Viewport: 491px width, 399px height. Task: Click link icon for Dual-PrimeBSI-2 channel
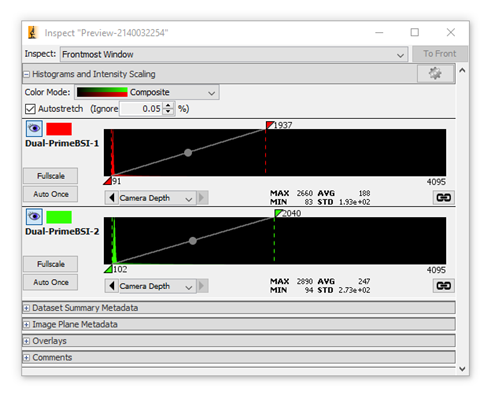tap(443, 286)
